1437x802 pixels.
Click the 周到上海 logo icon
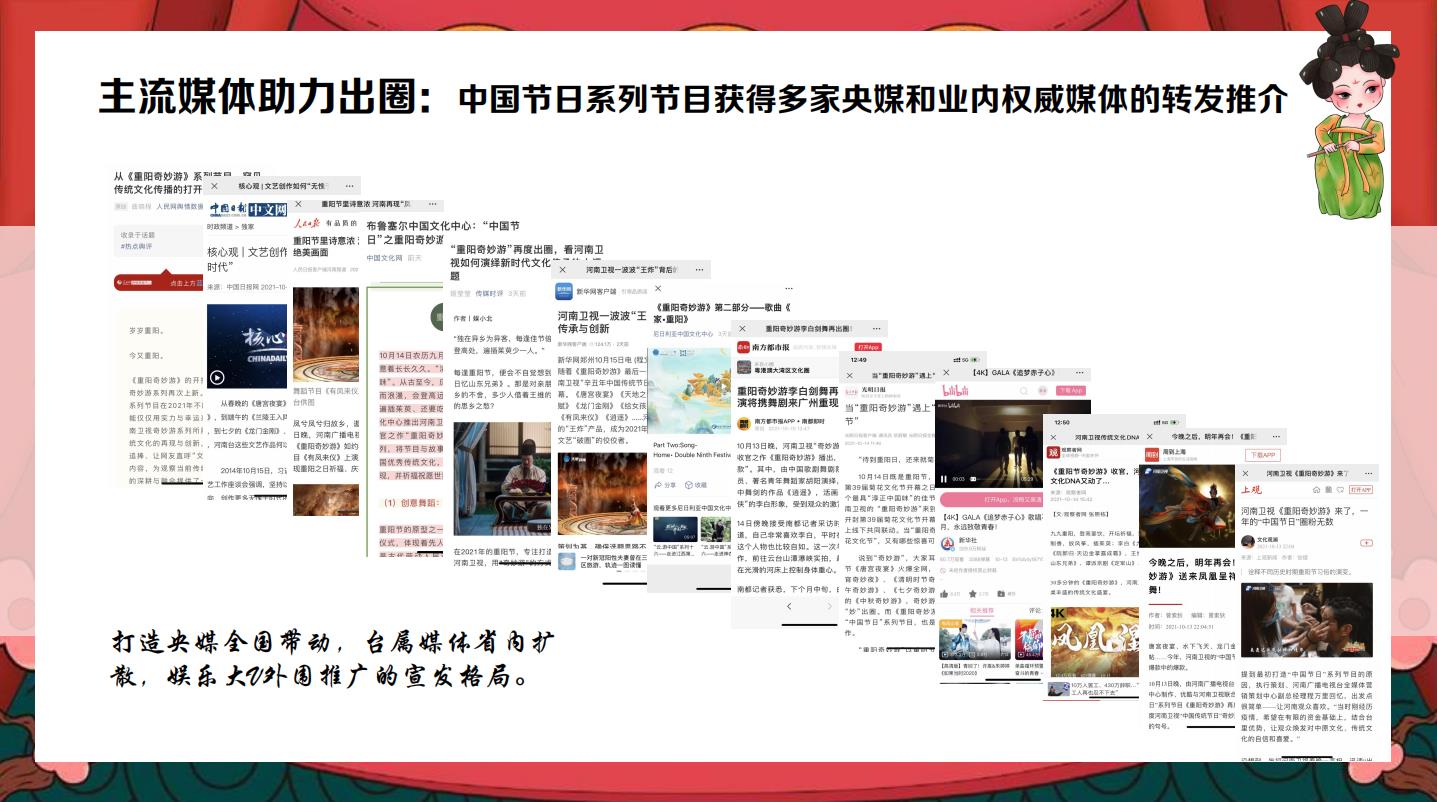pyautogui.click(x=1151, y=454)
